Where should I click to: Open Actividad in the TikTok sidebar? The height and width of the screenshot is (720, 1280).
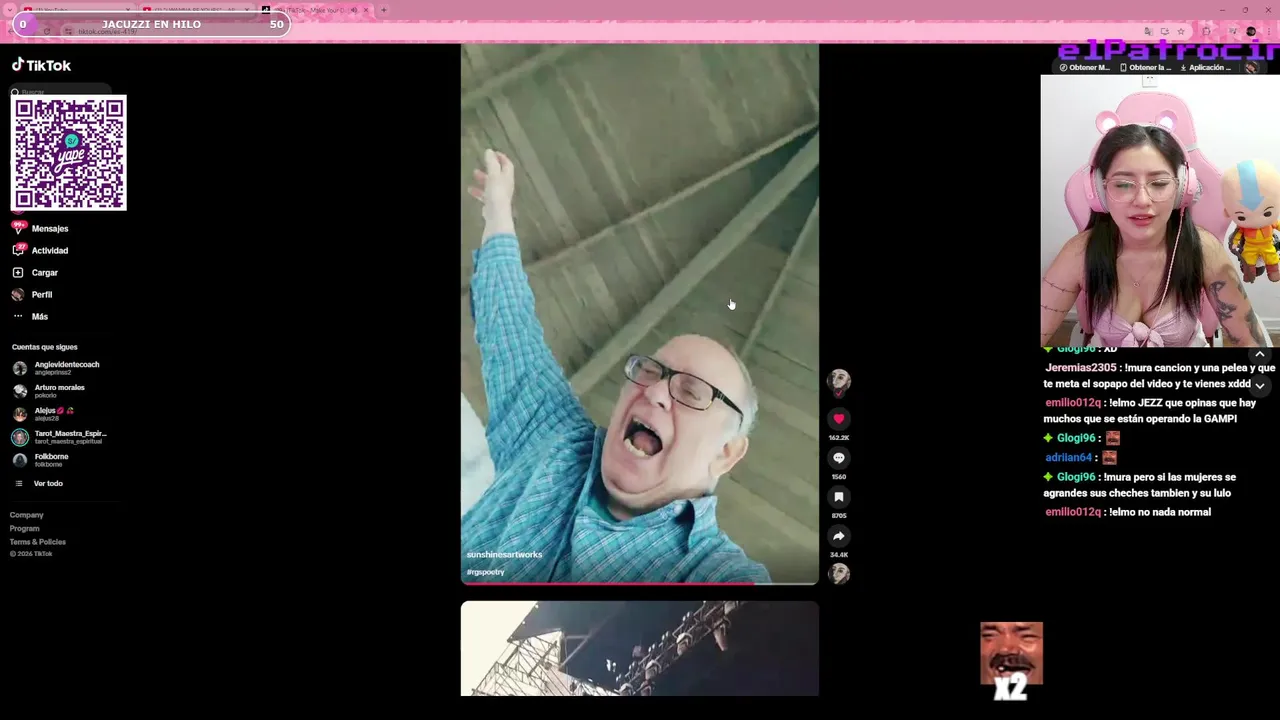(x=50, y=251)
